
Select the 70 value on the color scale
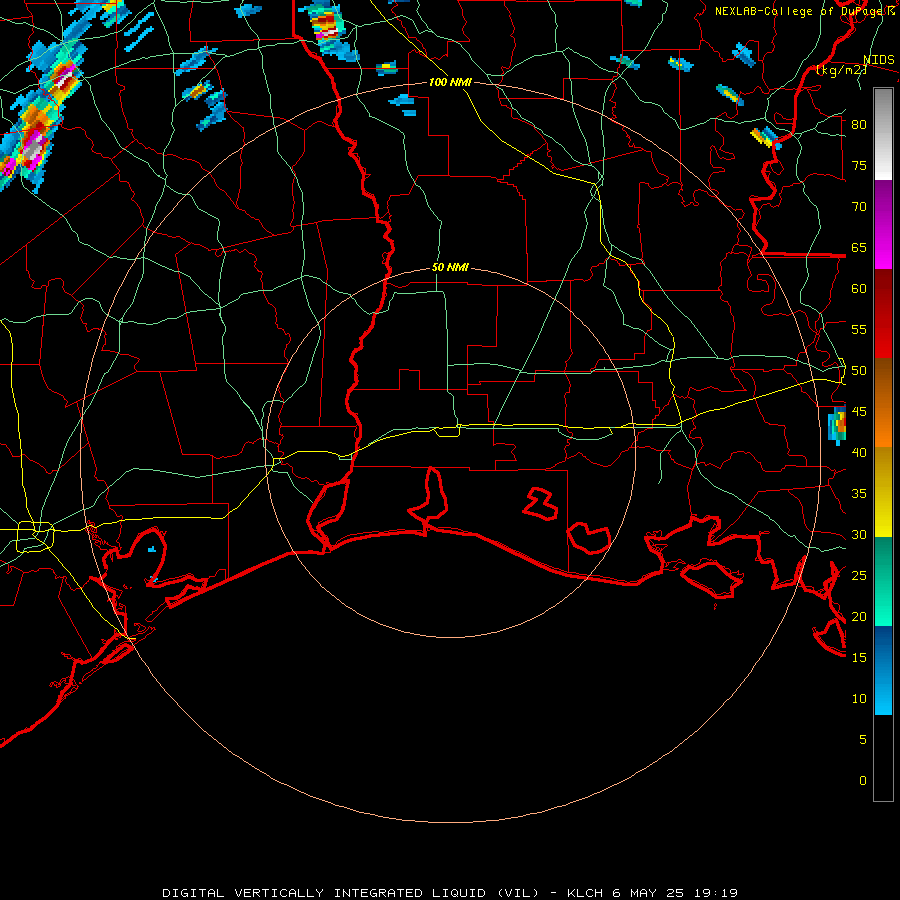[x=859, y=207]
